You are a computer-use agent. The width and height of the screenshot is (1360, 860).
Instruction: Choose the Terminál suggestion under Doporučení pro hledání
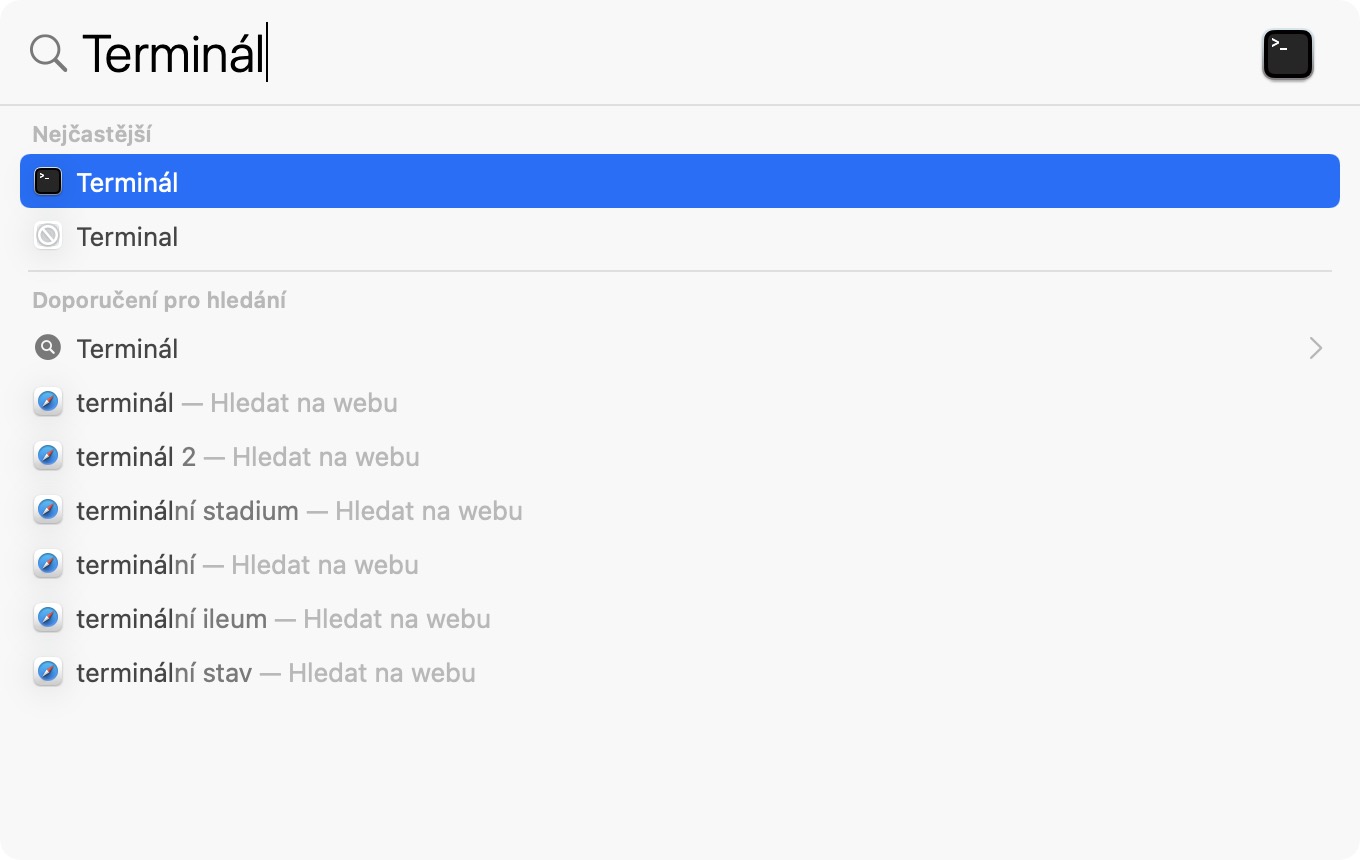pos(128,349)
